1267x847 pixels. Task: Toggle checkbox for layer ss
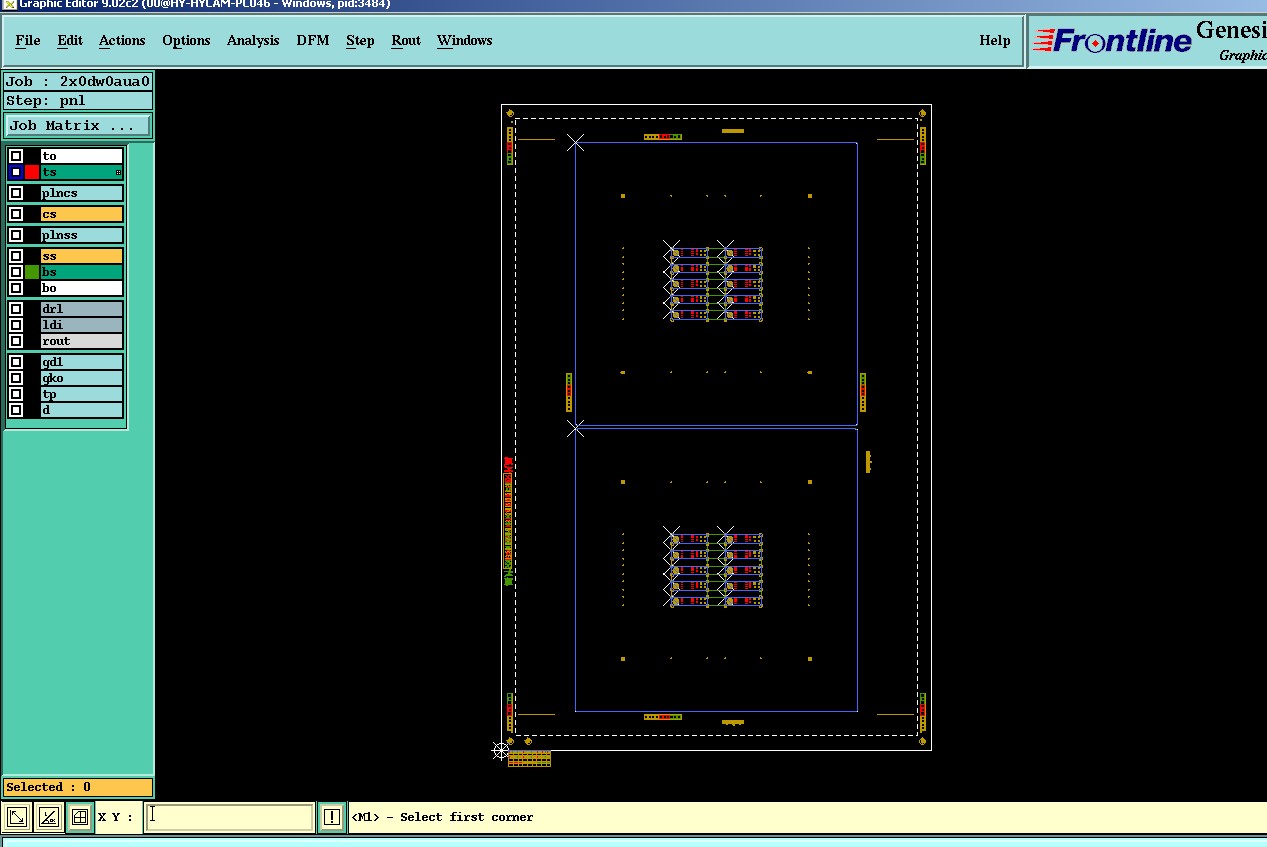[16, 256]
